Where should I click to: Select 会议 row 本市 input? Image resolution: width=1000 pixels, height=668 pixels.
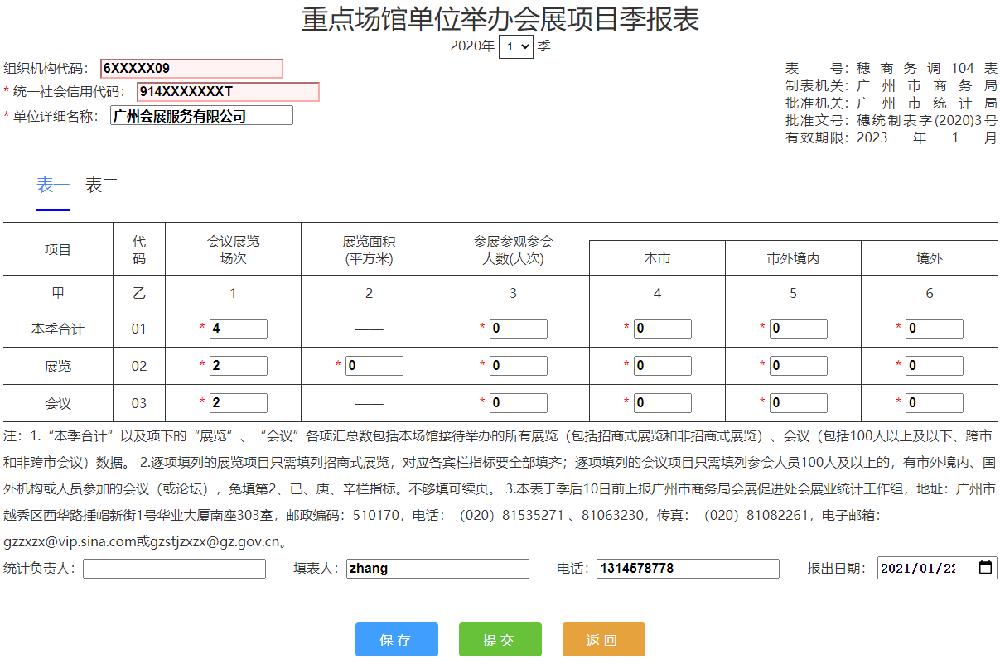663,403
